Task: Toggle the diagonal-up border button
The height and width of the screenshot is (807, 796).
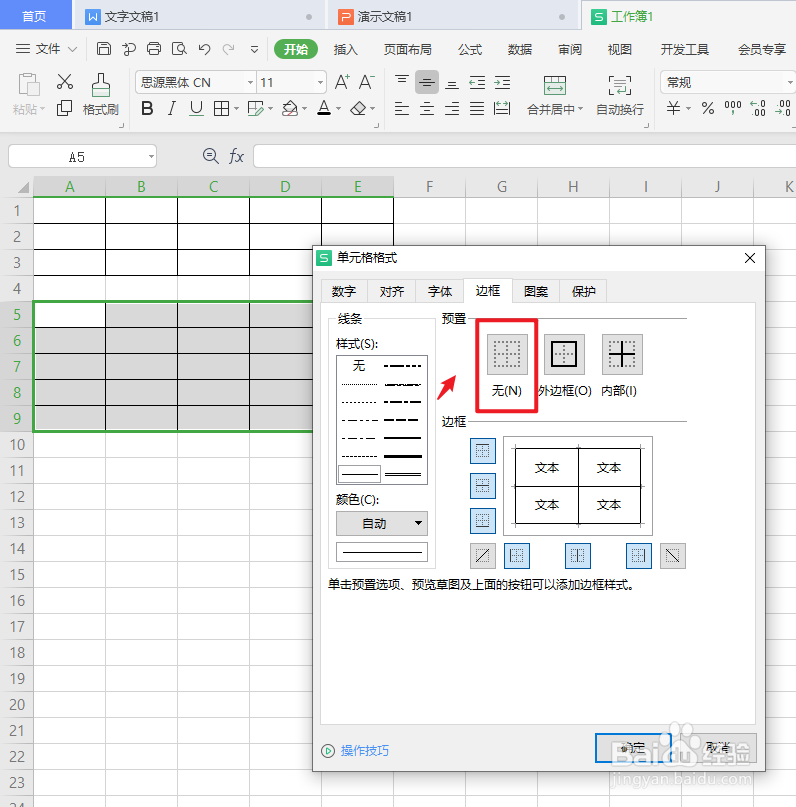Action: (483, 556)
